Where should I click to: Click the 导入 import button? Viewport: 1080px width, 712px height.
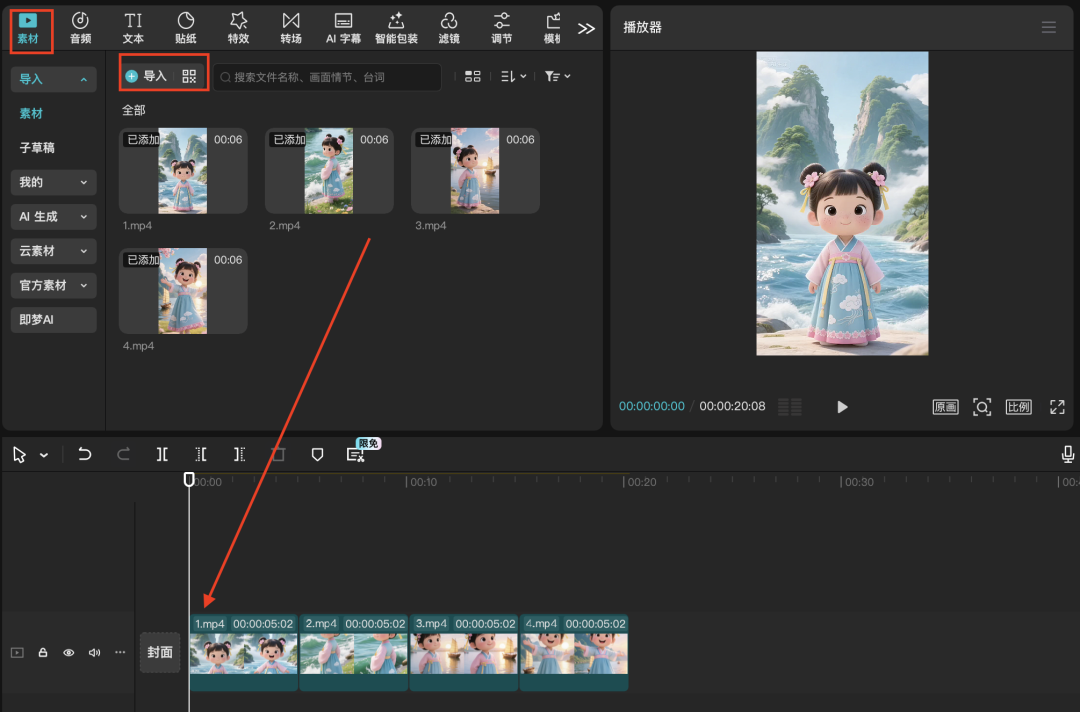coord(147,76)
